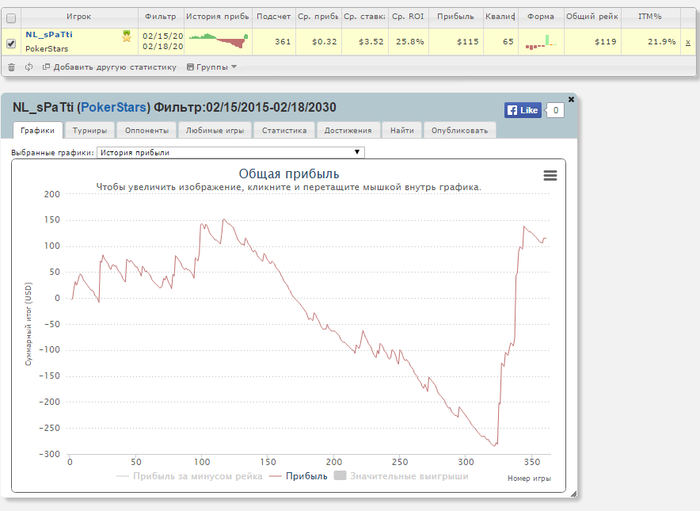Toggle the select-all checkbox in table header
Viewport: 700px width, 511px height.
[11, 18]
